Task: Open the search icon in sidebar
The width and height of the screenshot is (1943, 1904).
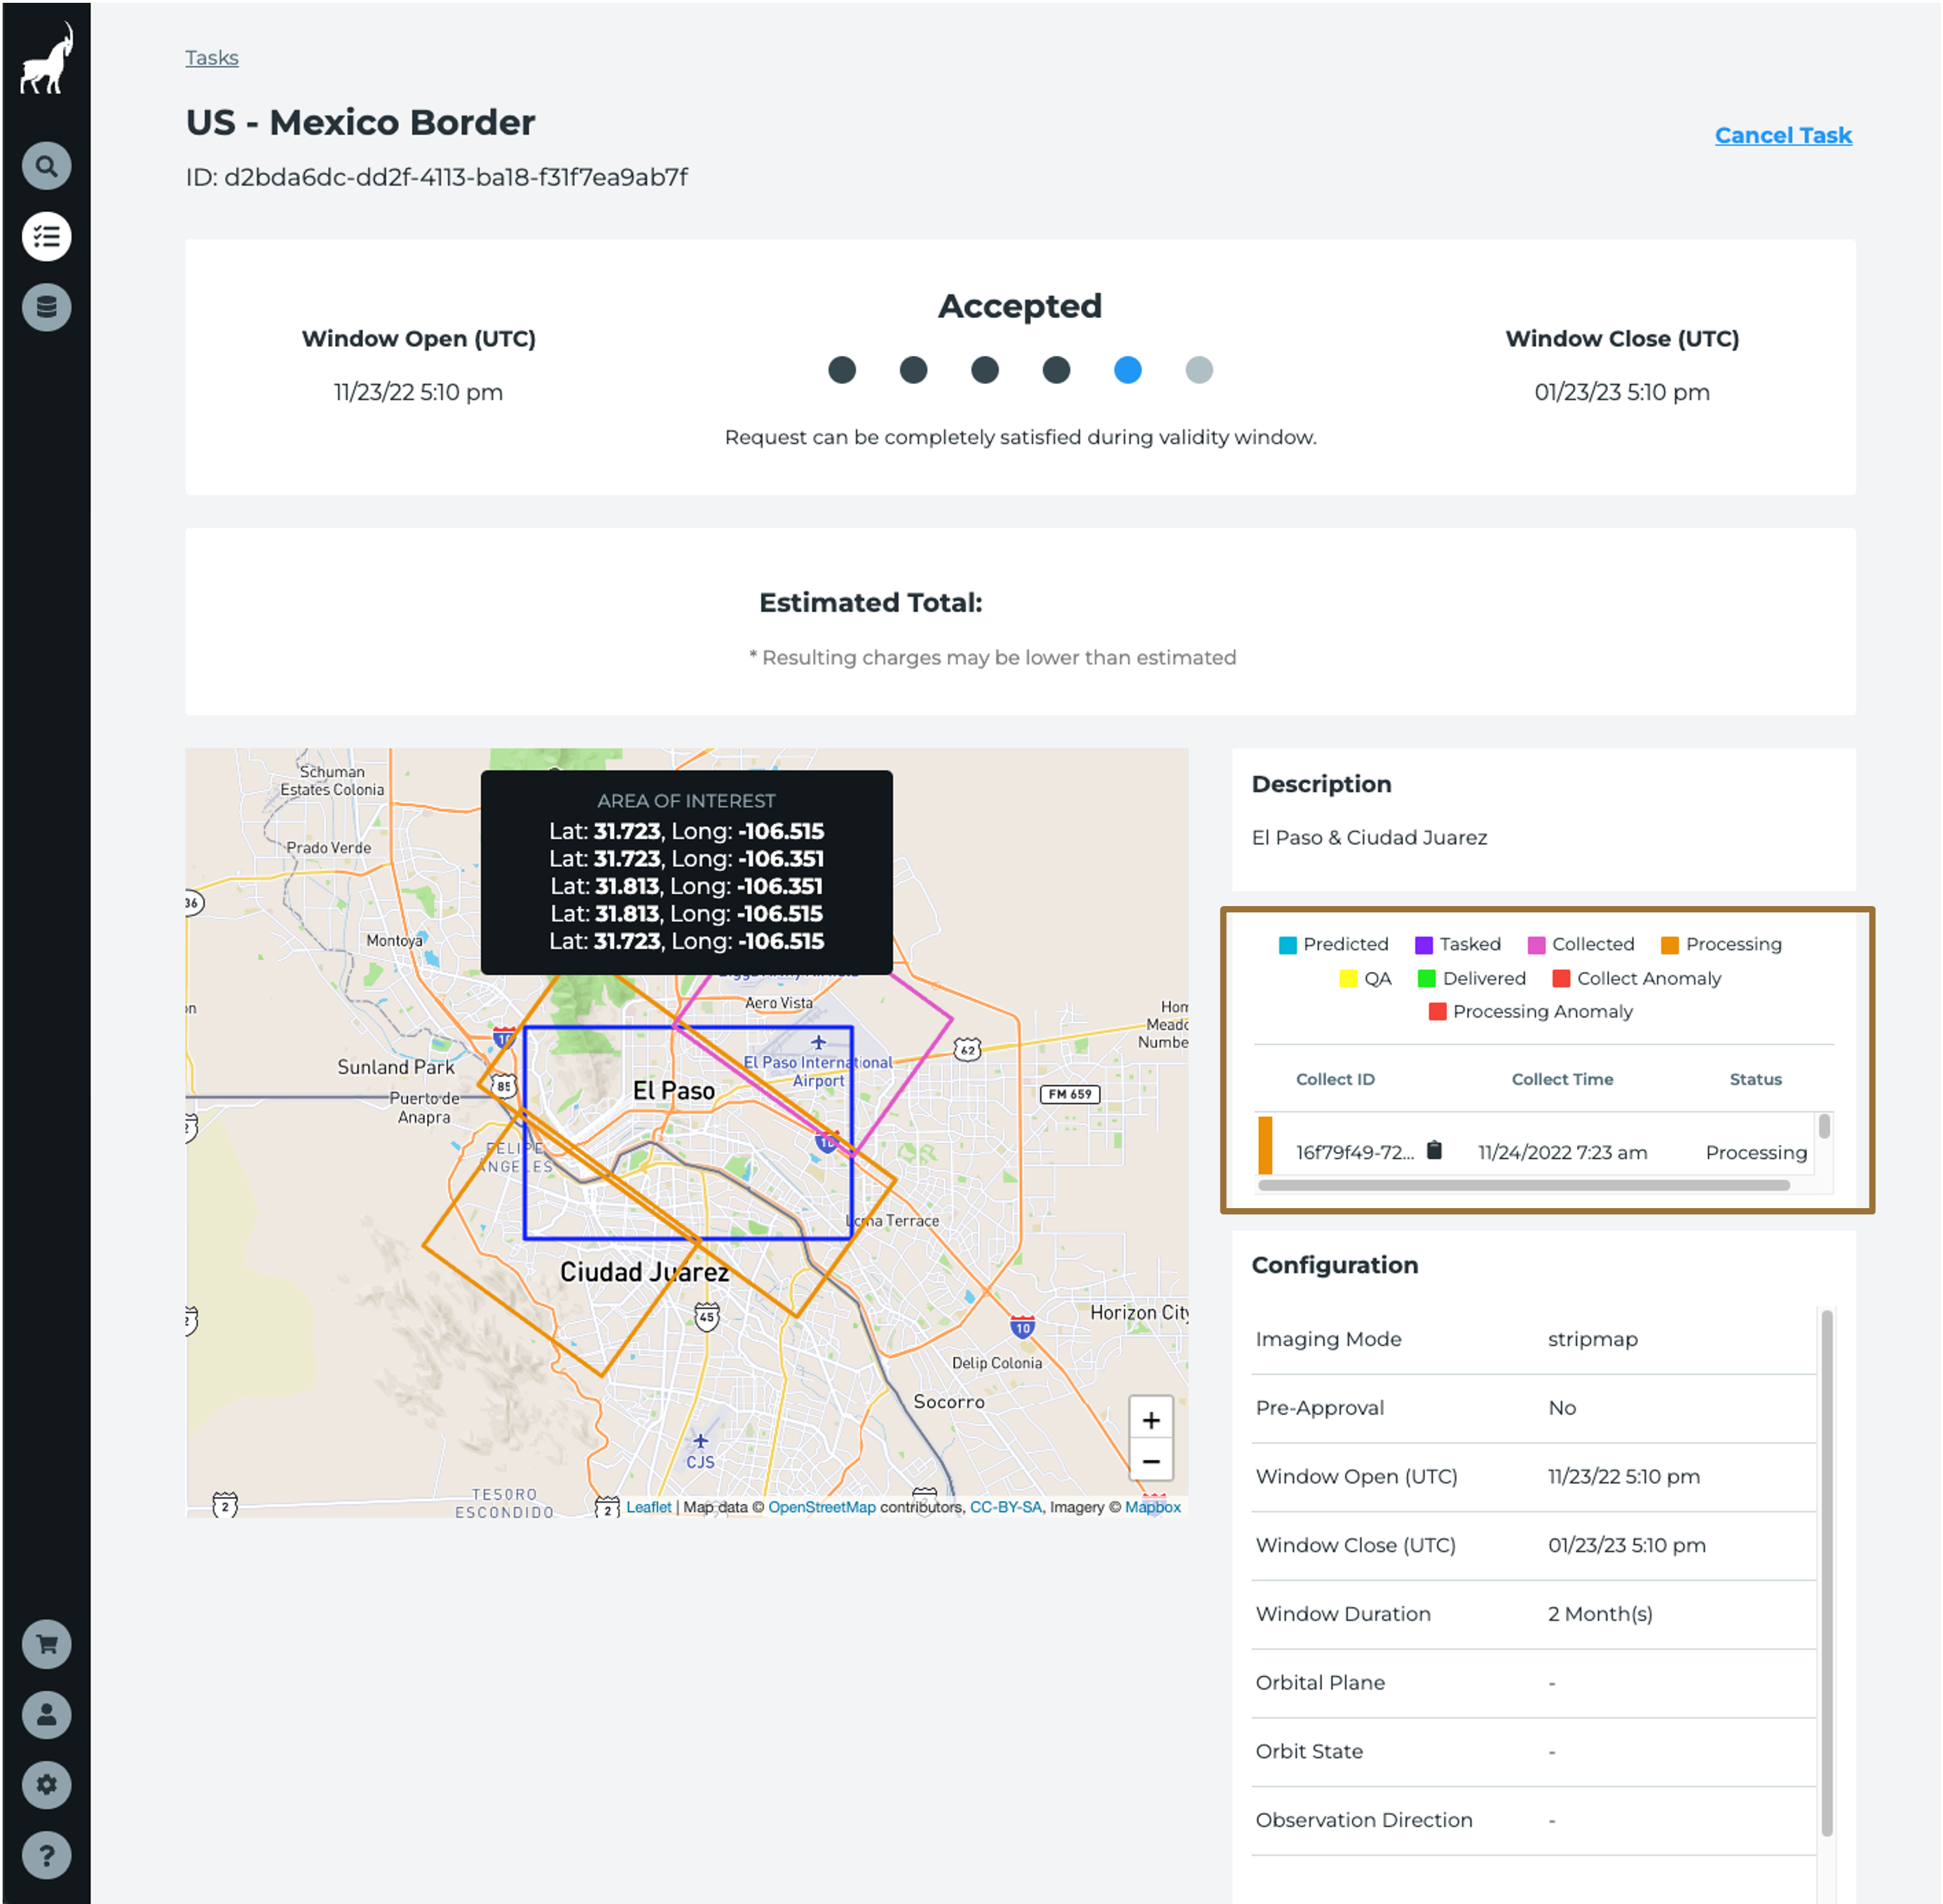Action: click(46, 166)
